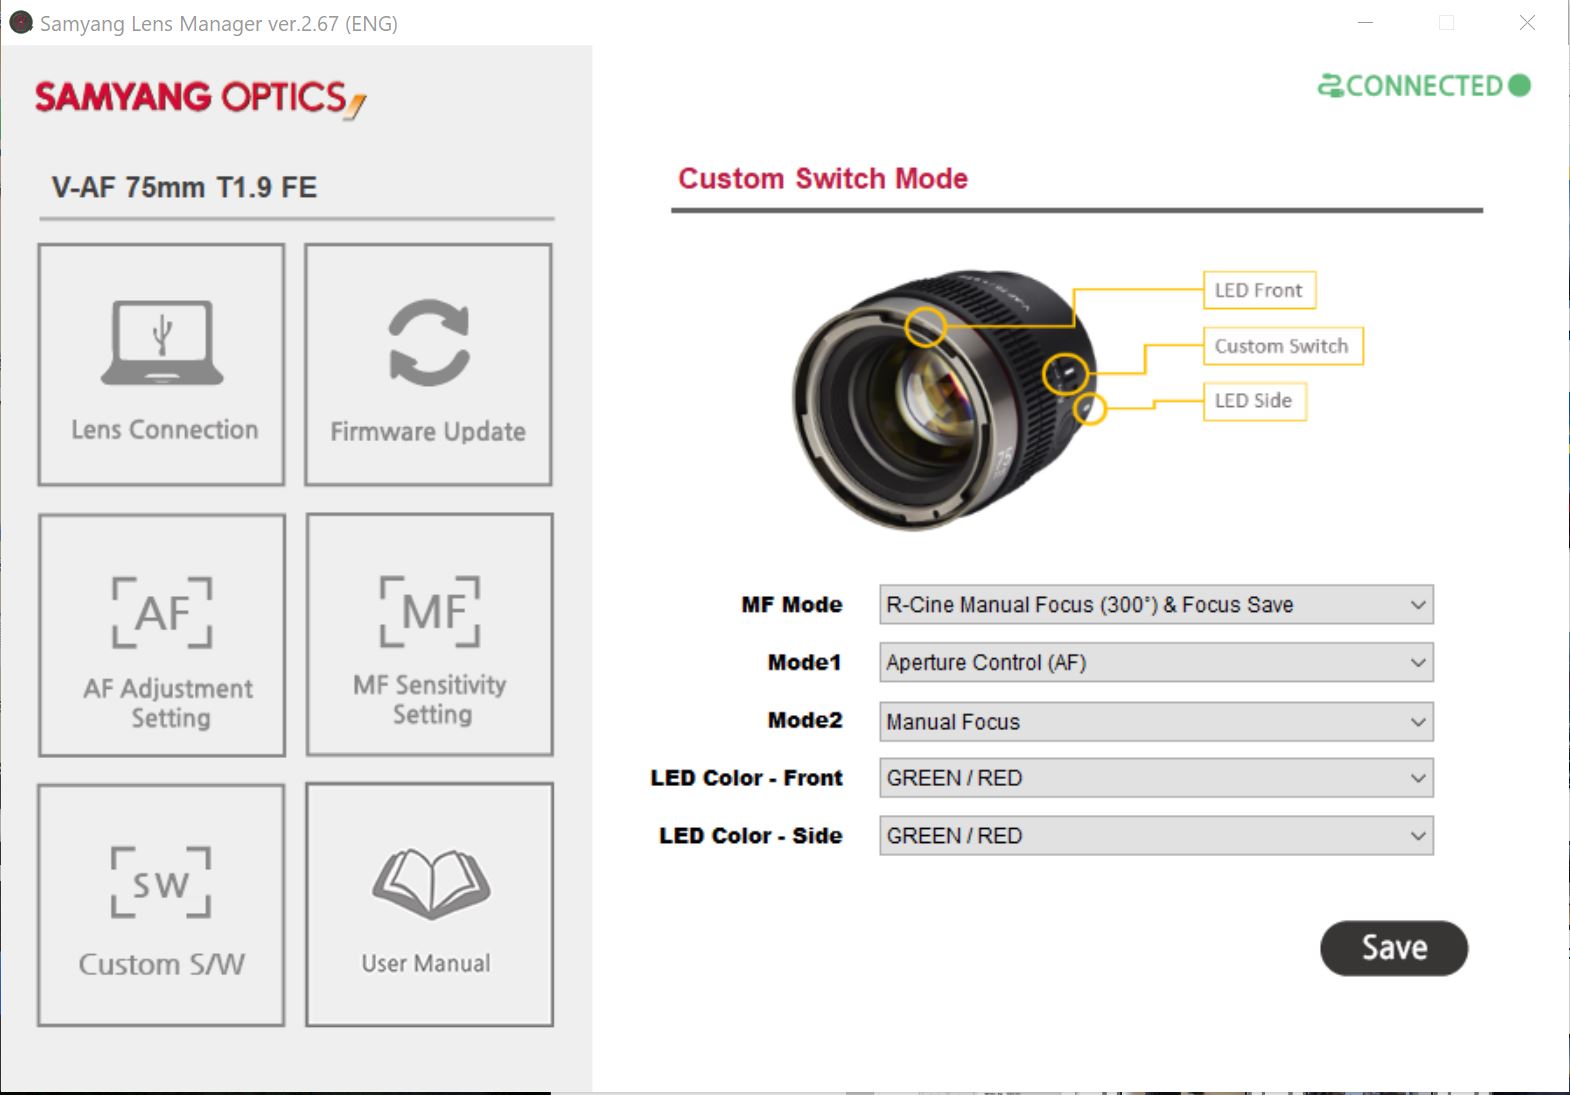Expand the Mode2 Manual Focus dropdown
Screen dimensions: 1570x1095
1155,722
